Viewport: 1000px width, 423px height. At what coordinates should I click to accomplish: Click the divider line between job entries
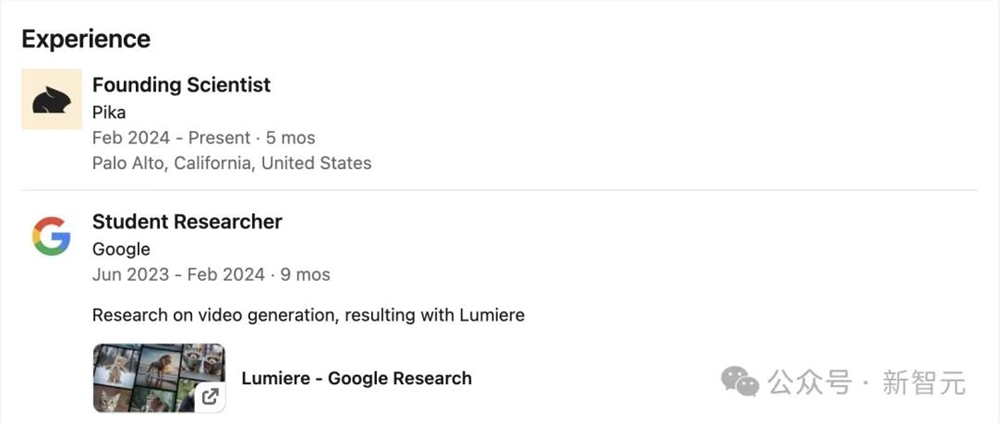click(500, 190)
